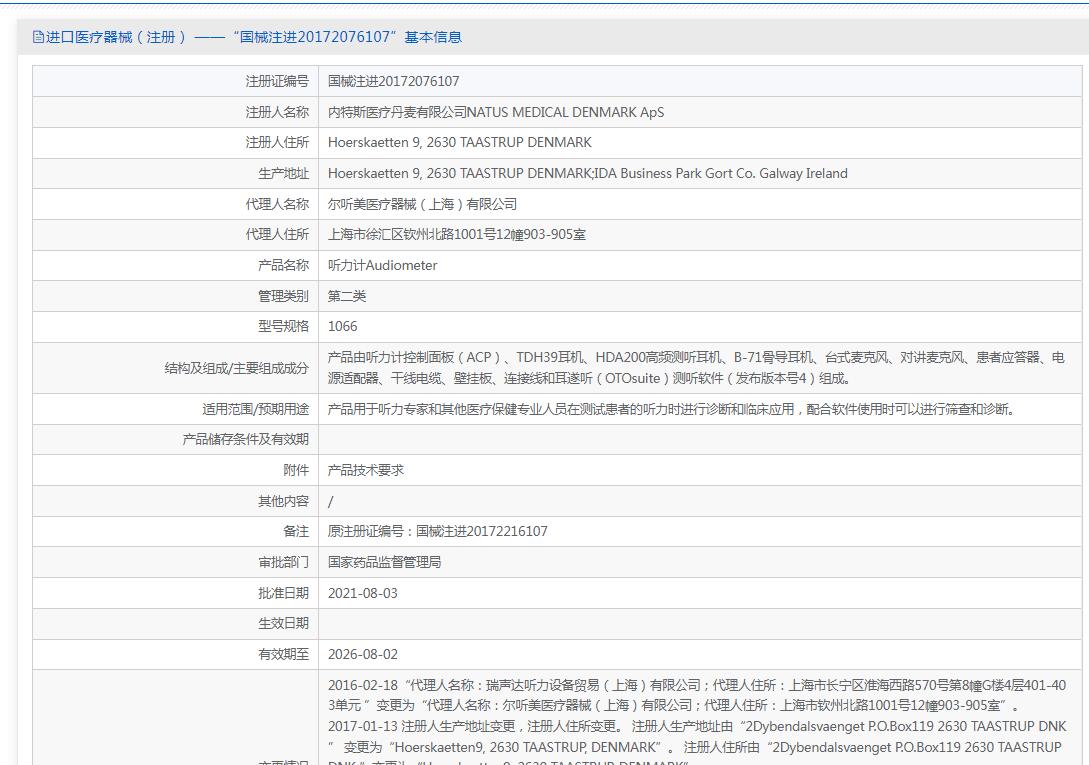Select registration number value 国械注进20172076107
The image size is (1089, 765).
(x=393, y=81)
